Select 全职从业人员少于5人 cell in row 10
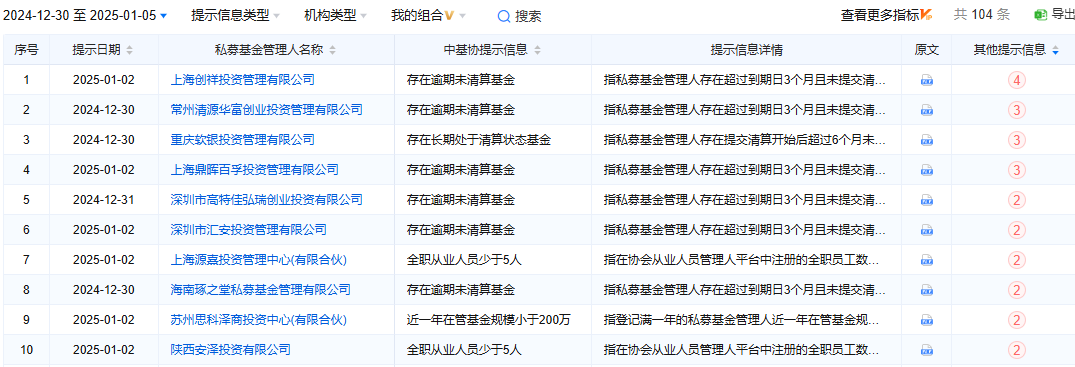The height and width of the screenshot is (367, 1075). pyautogui.click(x=464, y=351)
